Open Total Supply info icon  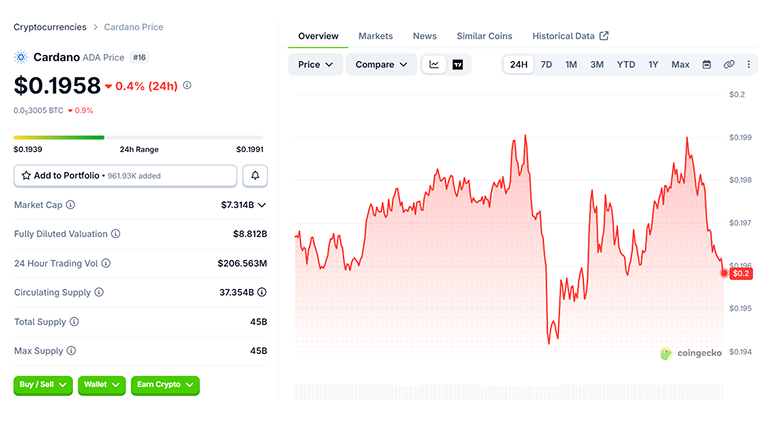[x=74, y=322]
